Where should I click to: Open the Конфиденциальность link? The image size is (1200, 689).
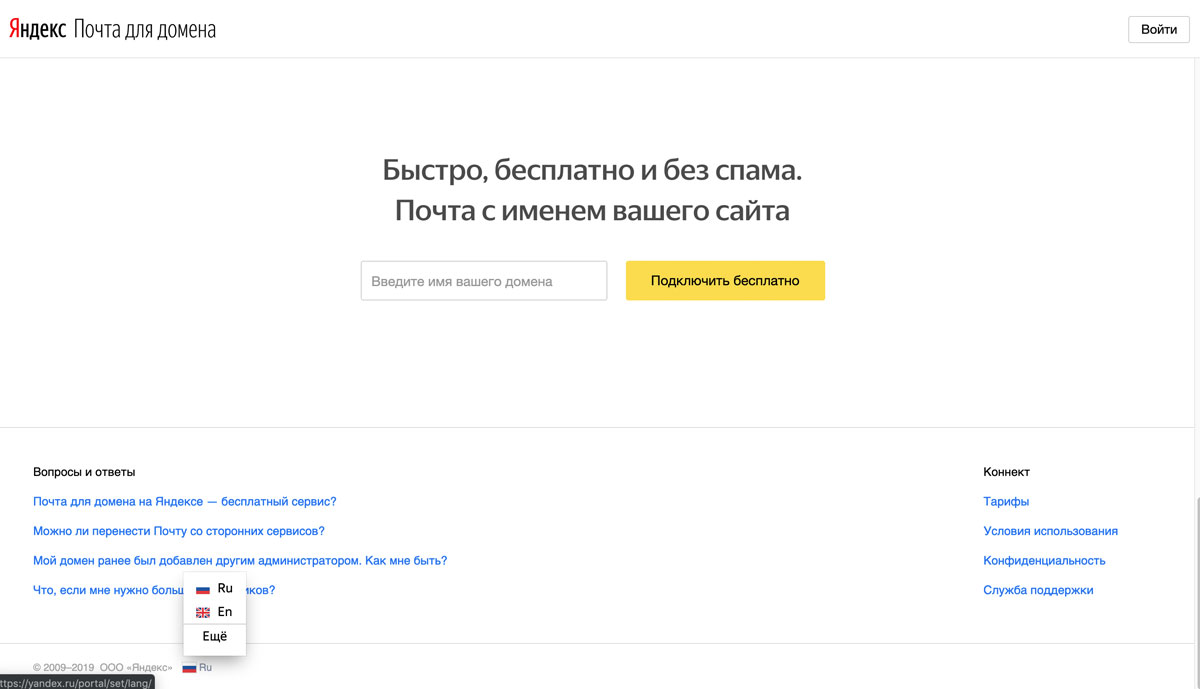pos(1045,560)
